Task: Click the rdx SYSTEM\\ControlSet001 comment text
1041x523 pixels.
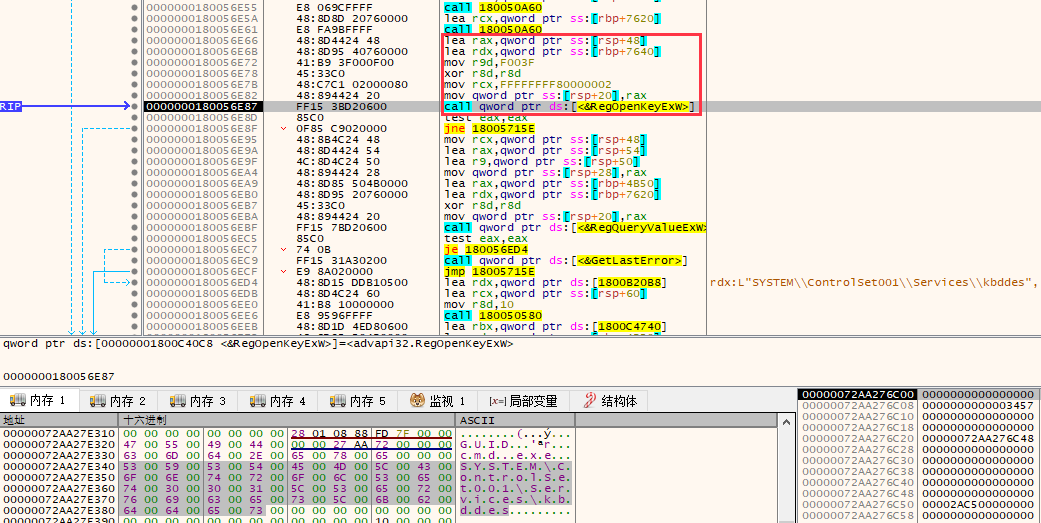Action: (x=874, y=283)
